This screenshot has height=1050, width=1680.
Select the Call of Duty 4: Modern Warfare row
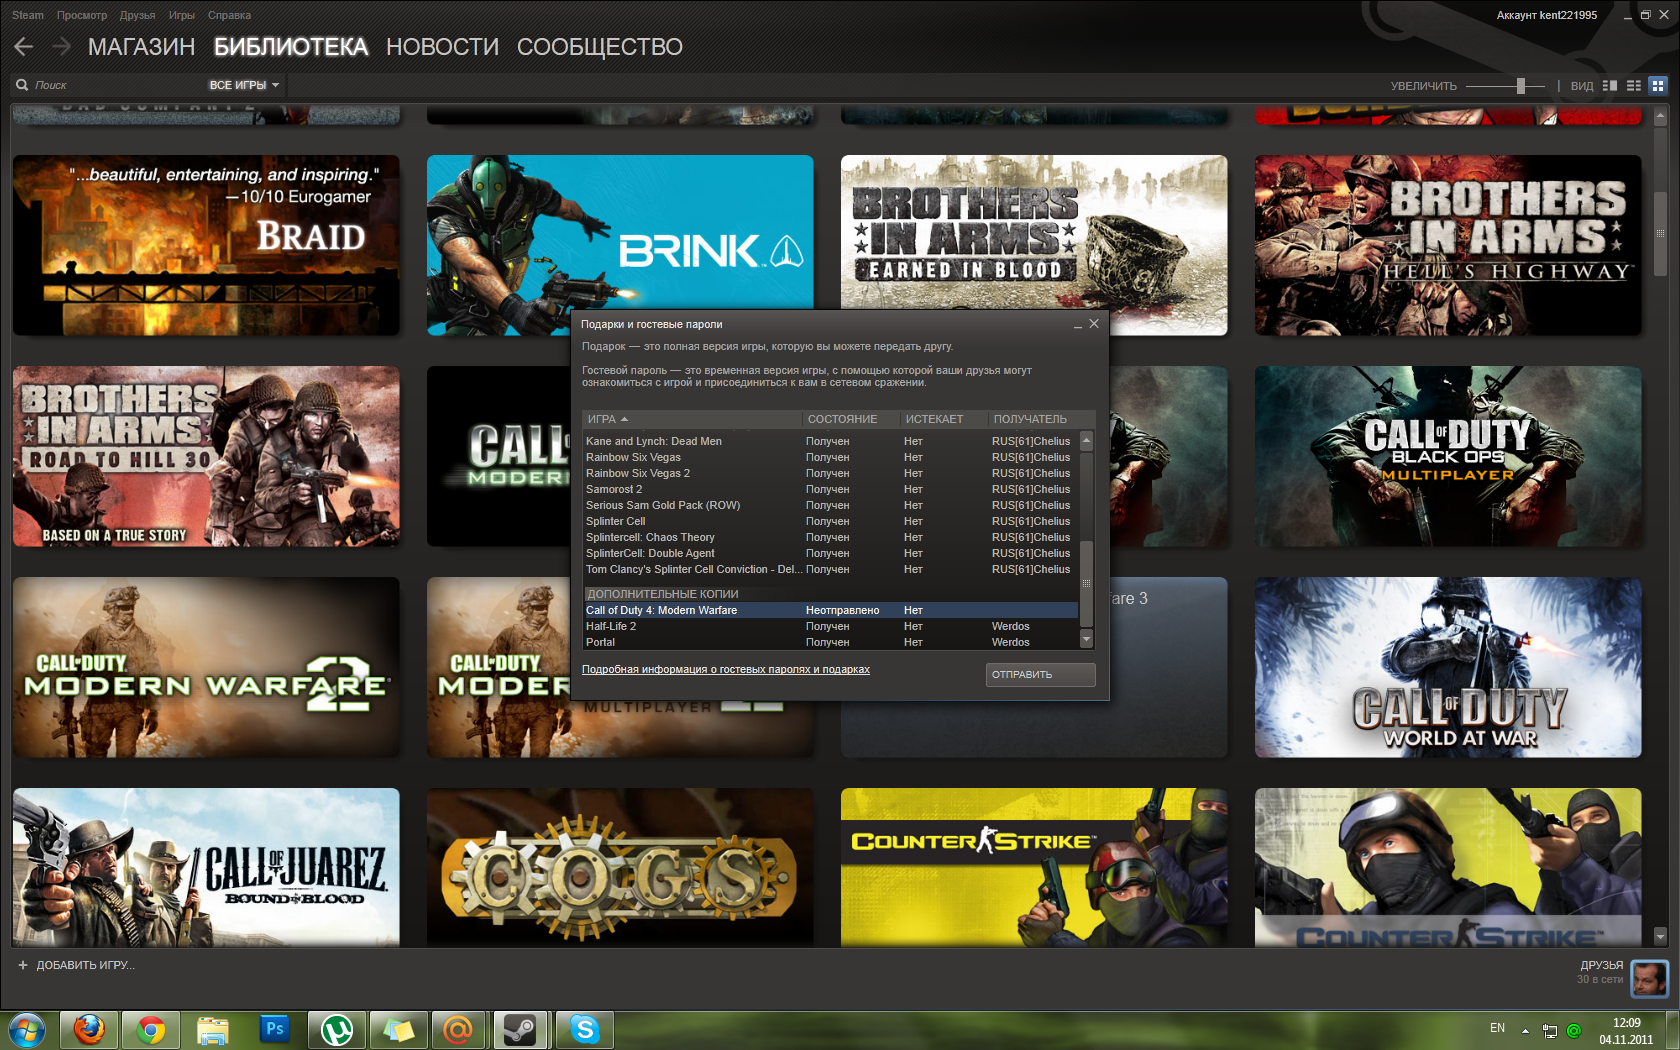[830, 610]
